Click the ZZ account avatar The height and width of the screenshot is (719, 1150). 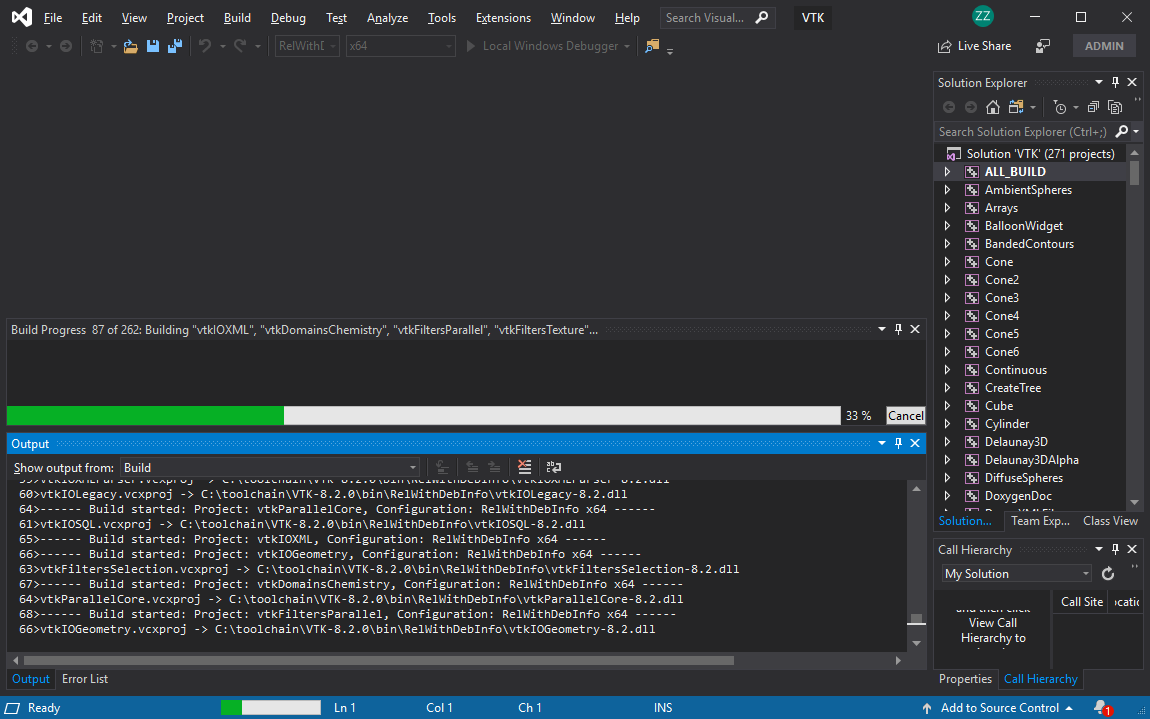pos(982,16)
